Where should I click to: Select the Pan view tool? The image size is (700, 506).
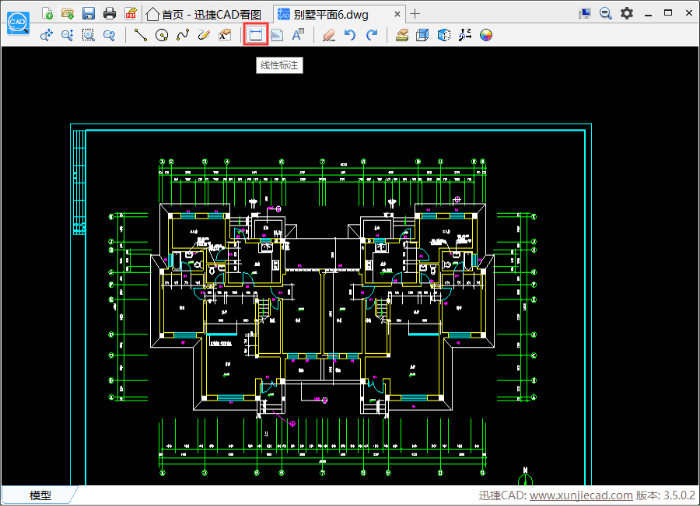pos(46,35)
